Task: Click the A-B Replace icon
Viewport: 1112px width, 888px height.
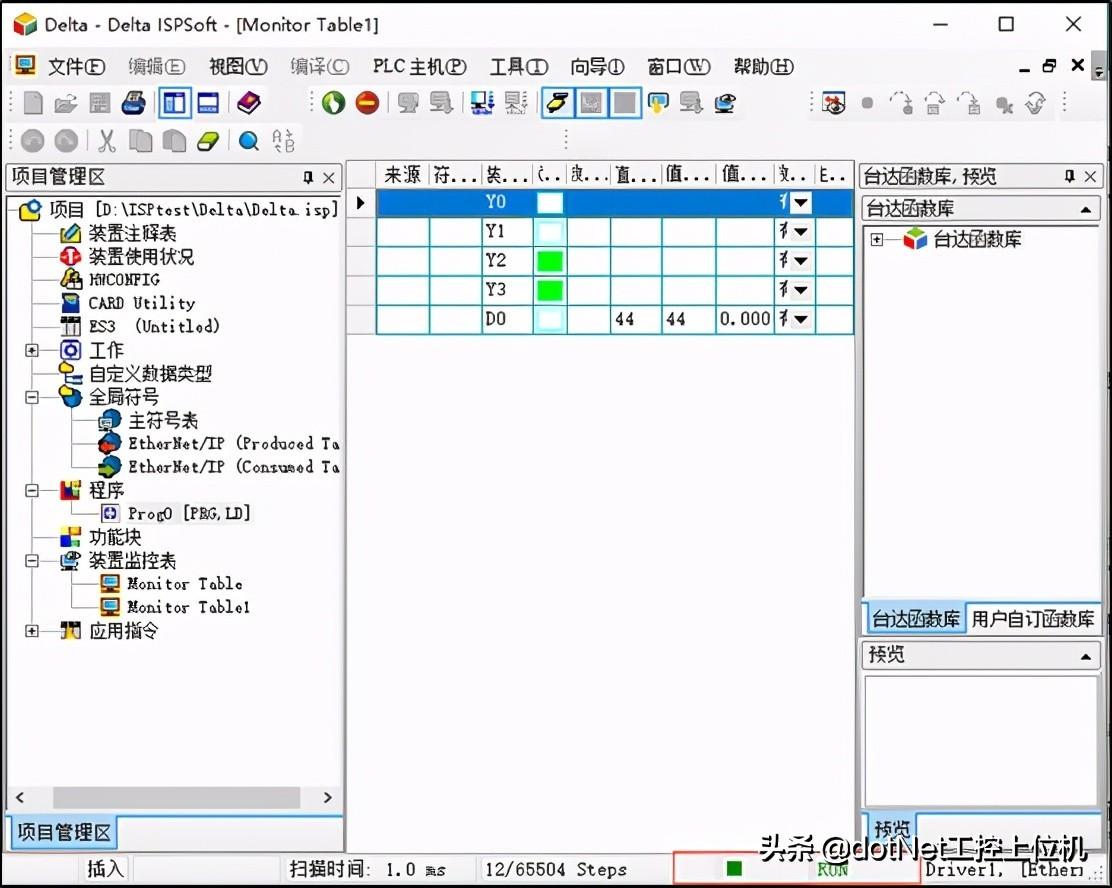Action: (283, 141)
